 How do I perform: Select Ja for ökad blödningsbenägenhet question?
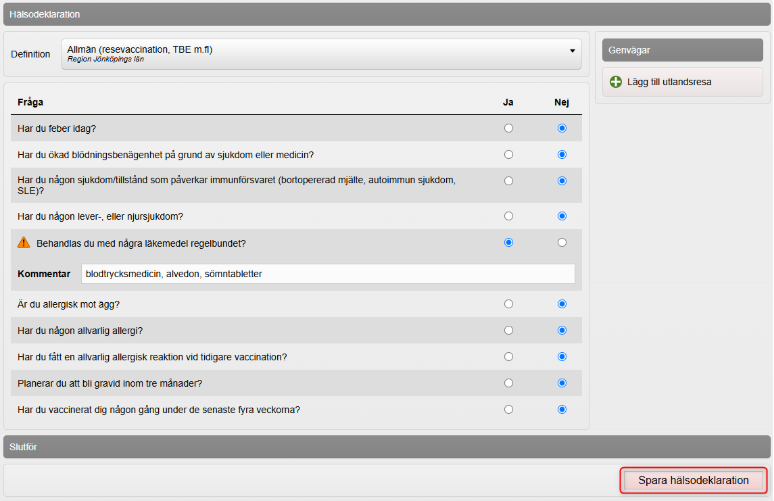(509, 154)
